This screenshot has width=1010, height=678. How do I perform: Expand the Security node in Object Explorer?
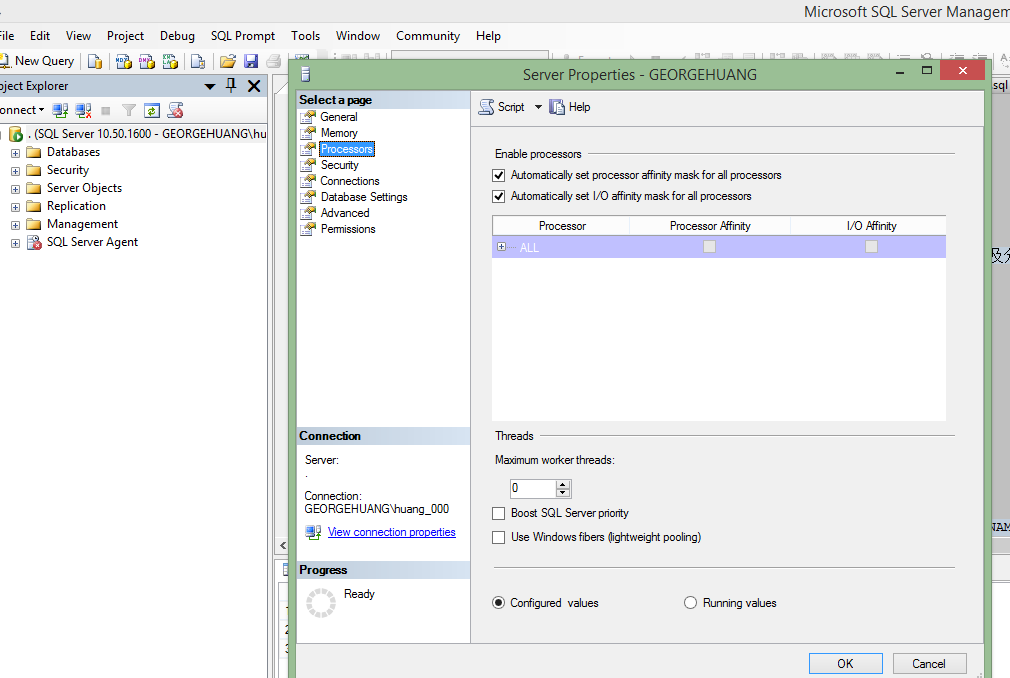[x=15, y=171]
